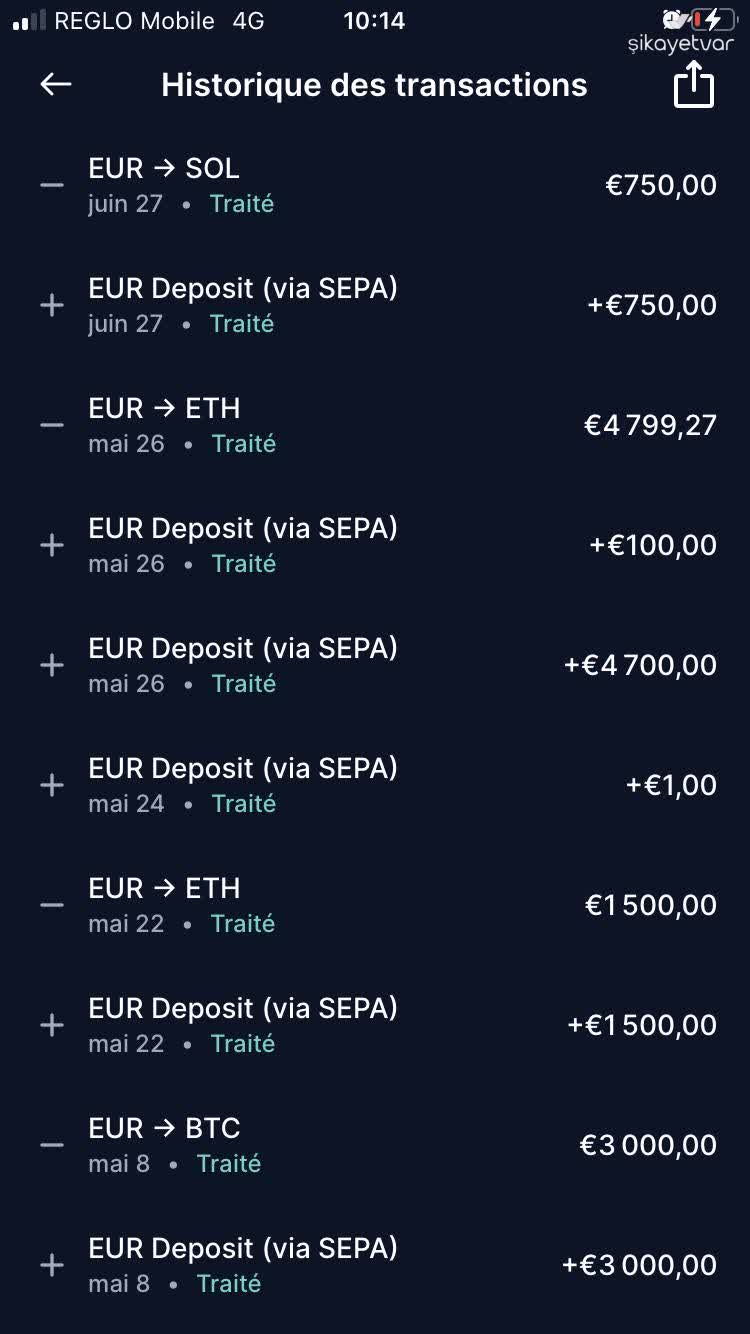Open the EUR → SOL transaction

tap(164, 169)
